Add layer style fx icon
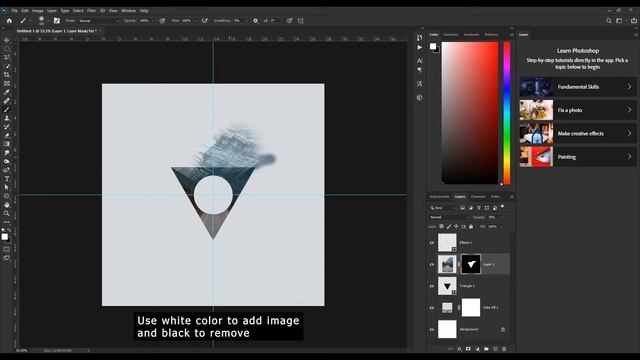This screenshot has height=360, width=640. coord(459,349)
